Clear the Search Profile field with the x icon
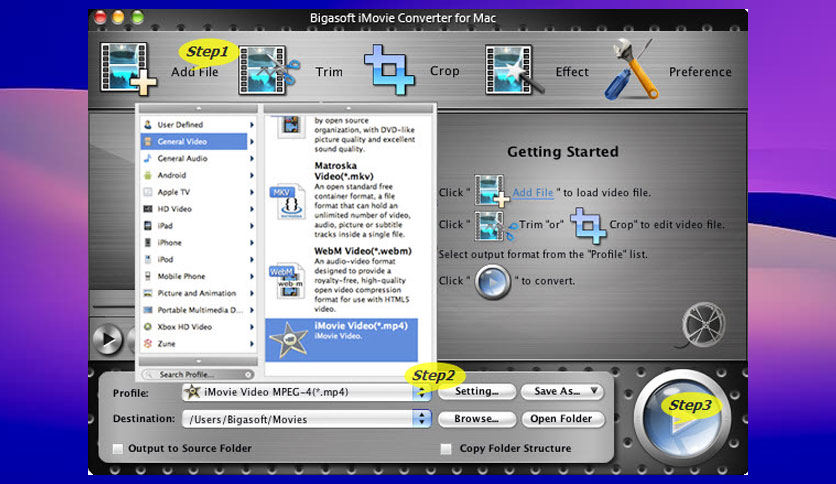Image resolution: width=836 pixels, height=484 pixels. [248, 374]
